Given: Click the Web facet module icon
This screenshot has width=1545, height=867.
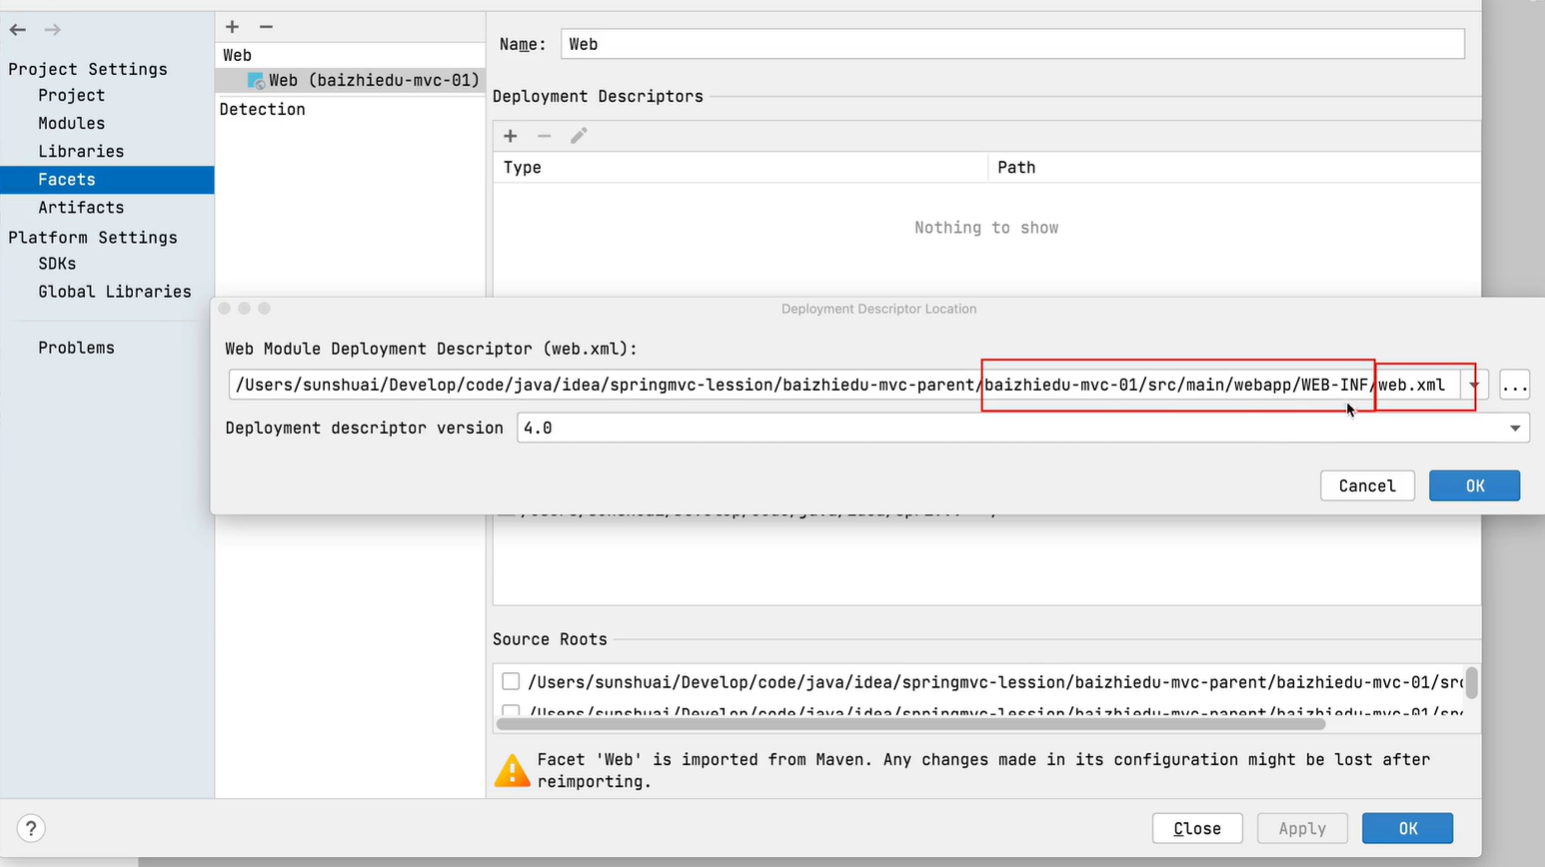Looking at the screenshot, I should [x=256, y=80].
